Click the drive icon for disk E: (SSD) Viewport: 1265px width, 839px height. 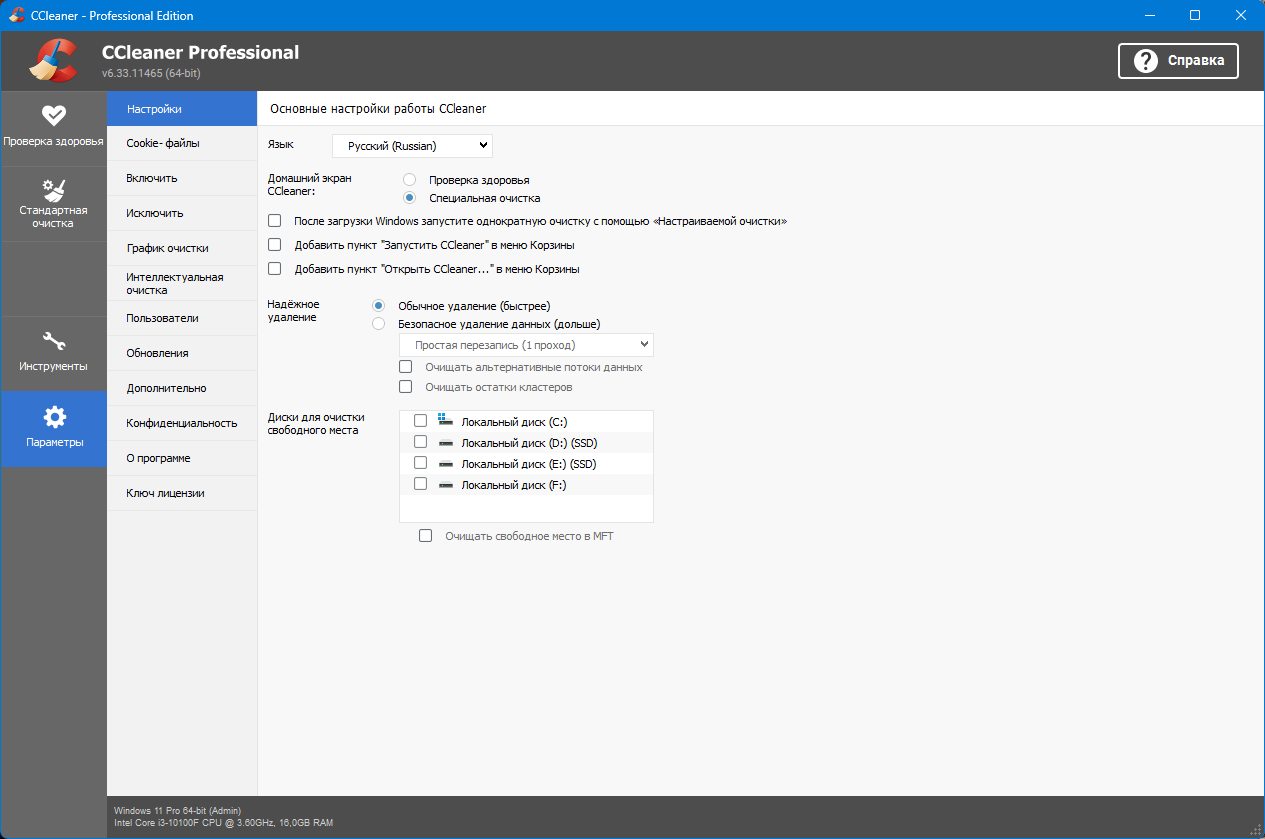445,464
